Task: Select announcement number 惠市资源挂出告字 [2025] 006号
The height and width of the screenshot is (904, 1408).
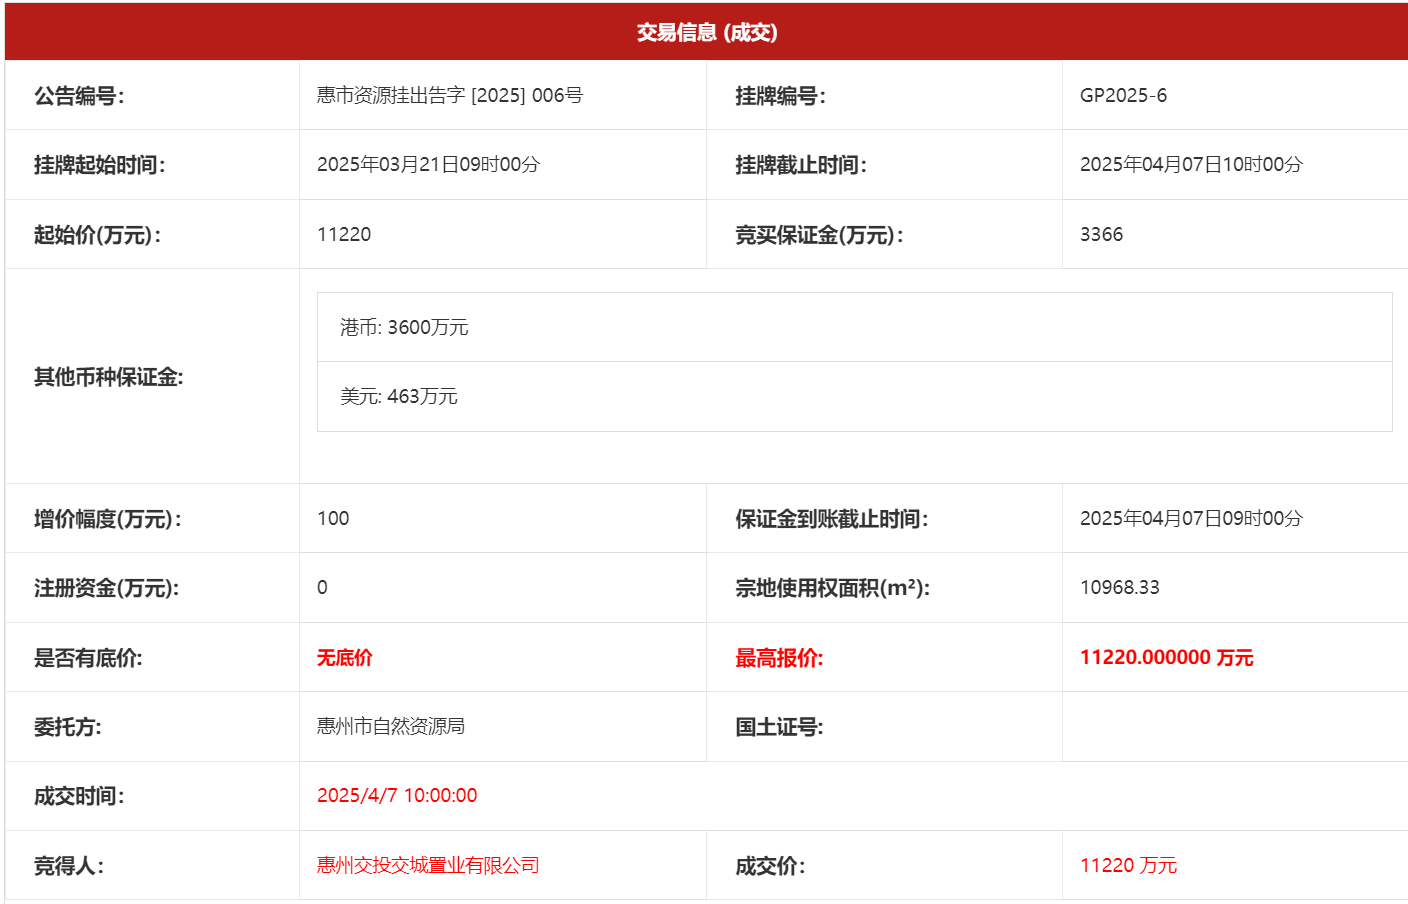Action: 450,95
